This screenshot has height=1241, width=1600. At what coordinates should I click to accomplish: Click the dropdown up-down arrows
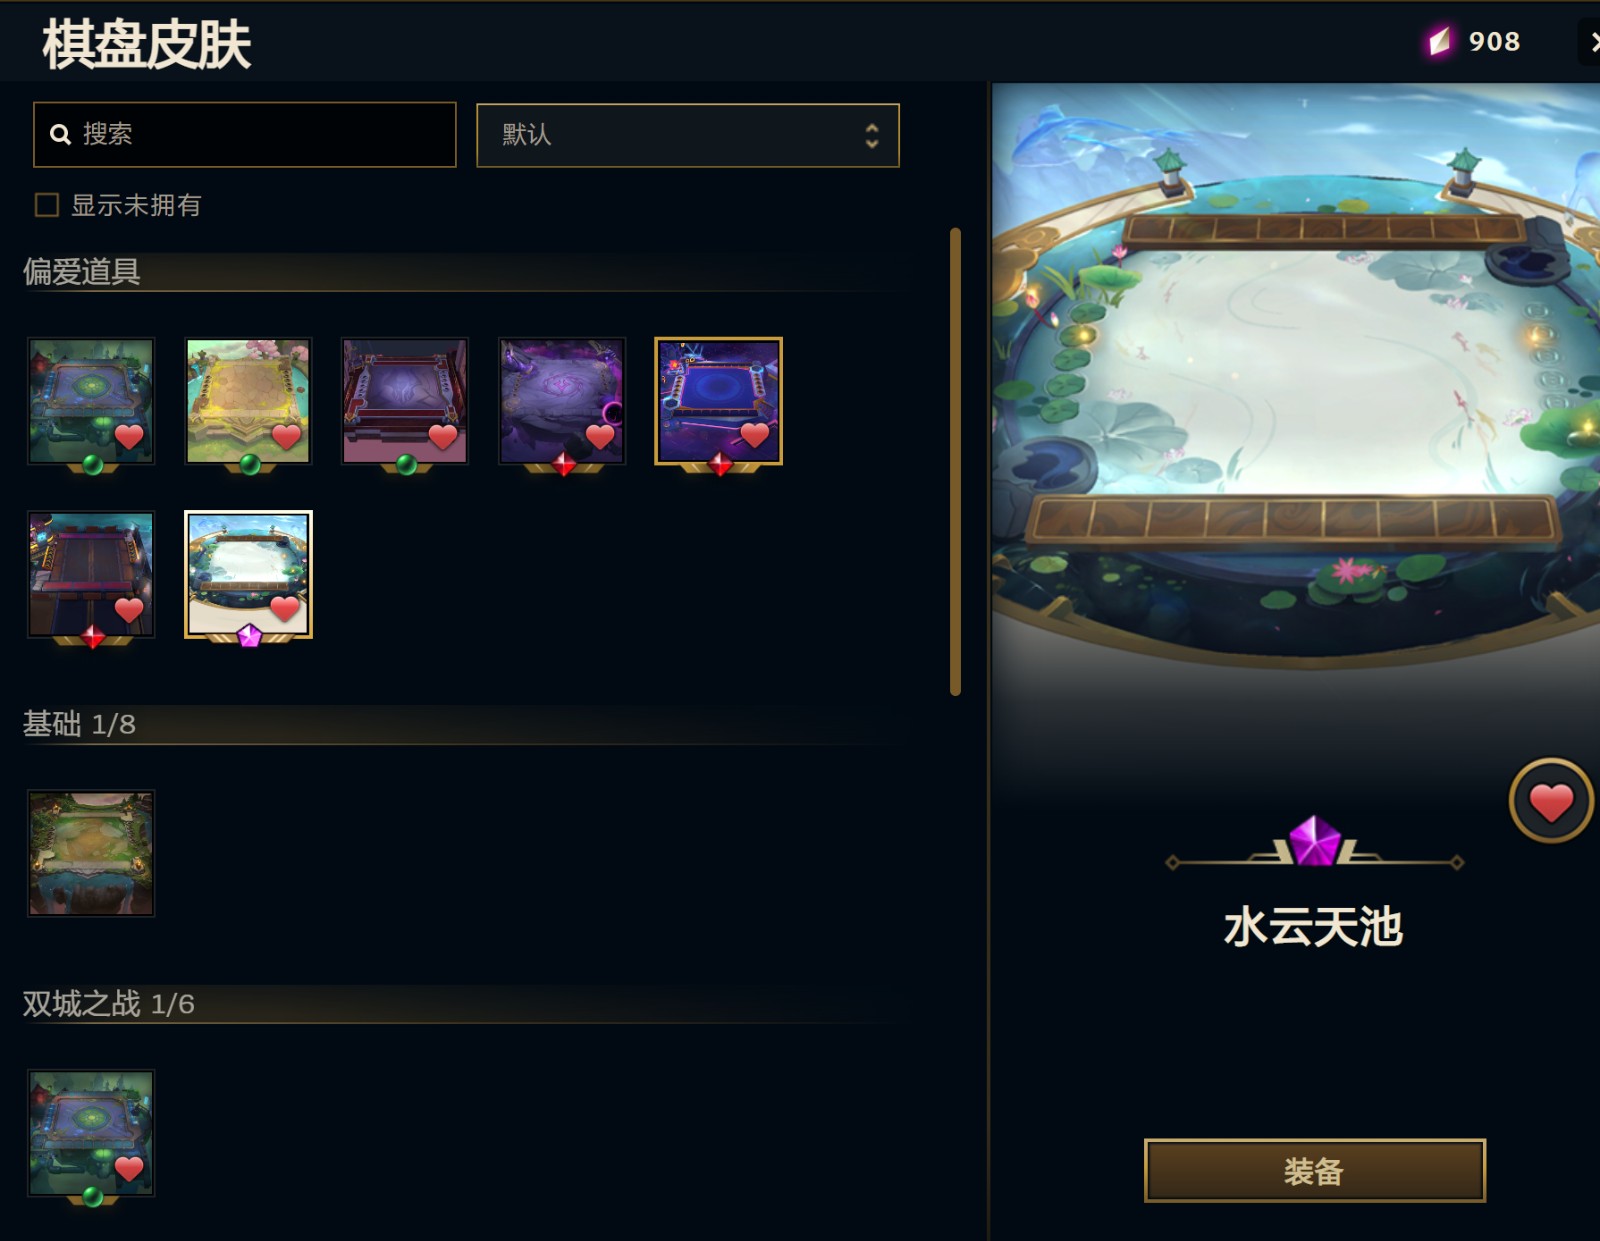(872, 135)
